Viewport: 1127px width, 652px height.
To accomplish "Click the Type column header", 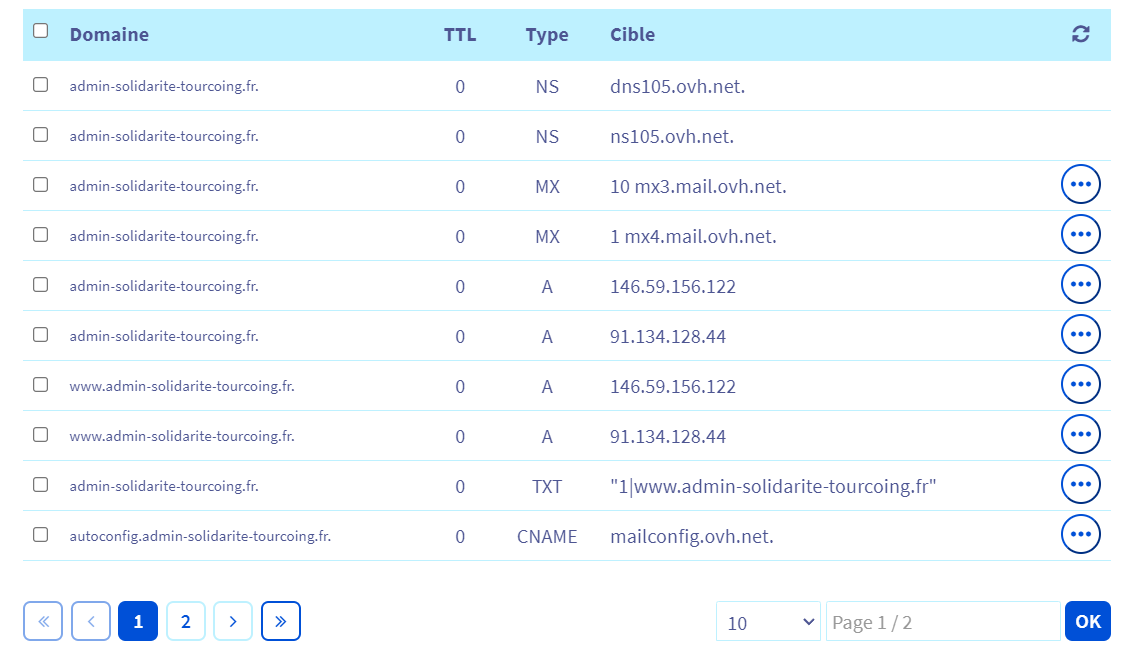I will click(547, 35).
